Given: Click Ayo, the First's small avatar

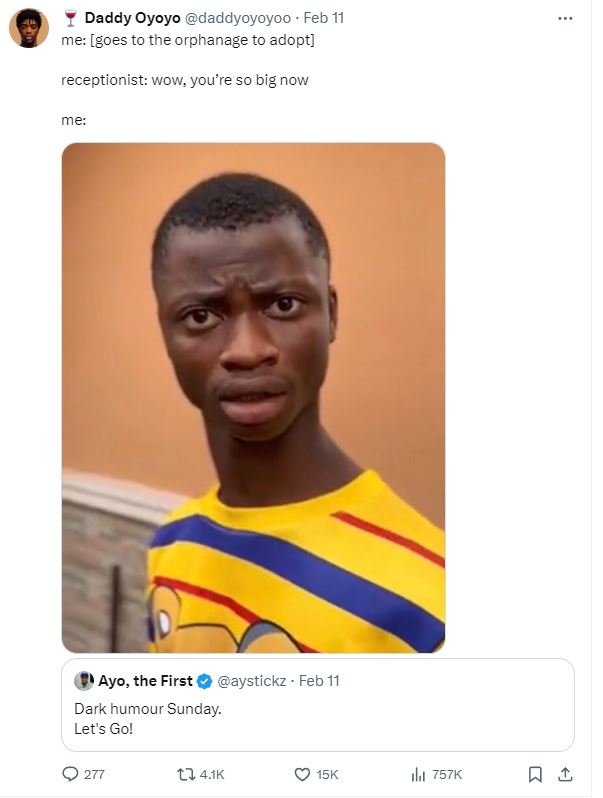Looking at the screenshot, I should coord(84,681).
